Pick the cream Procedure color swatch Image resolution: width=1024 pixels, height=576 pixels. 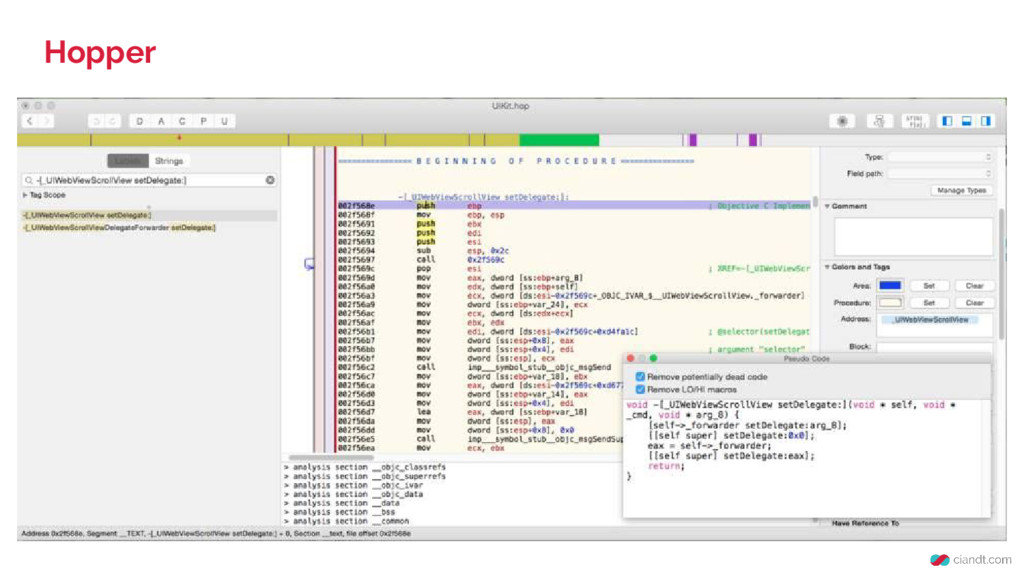890,302
